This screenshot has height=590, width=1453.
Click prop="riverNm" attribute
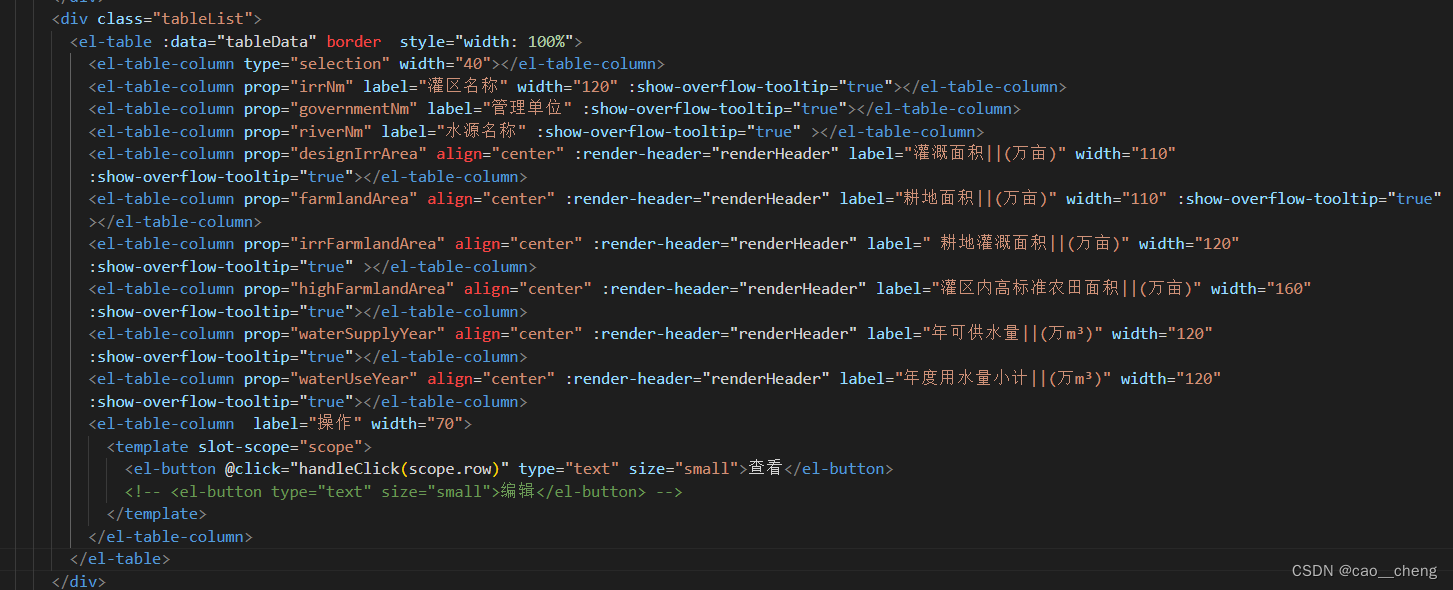click(308, 131)
